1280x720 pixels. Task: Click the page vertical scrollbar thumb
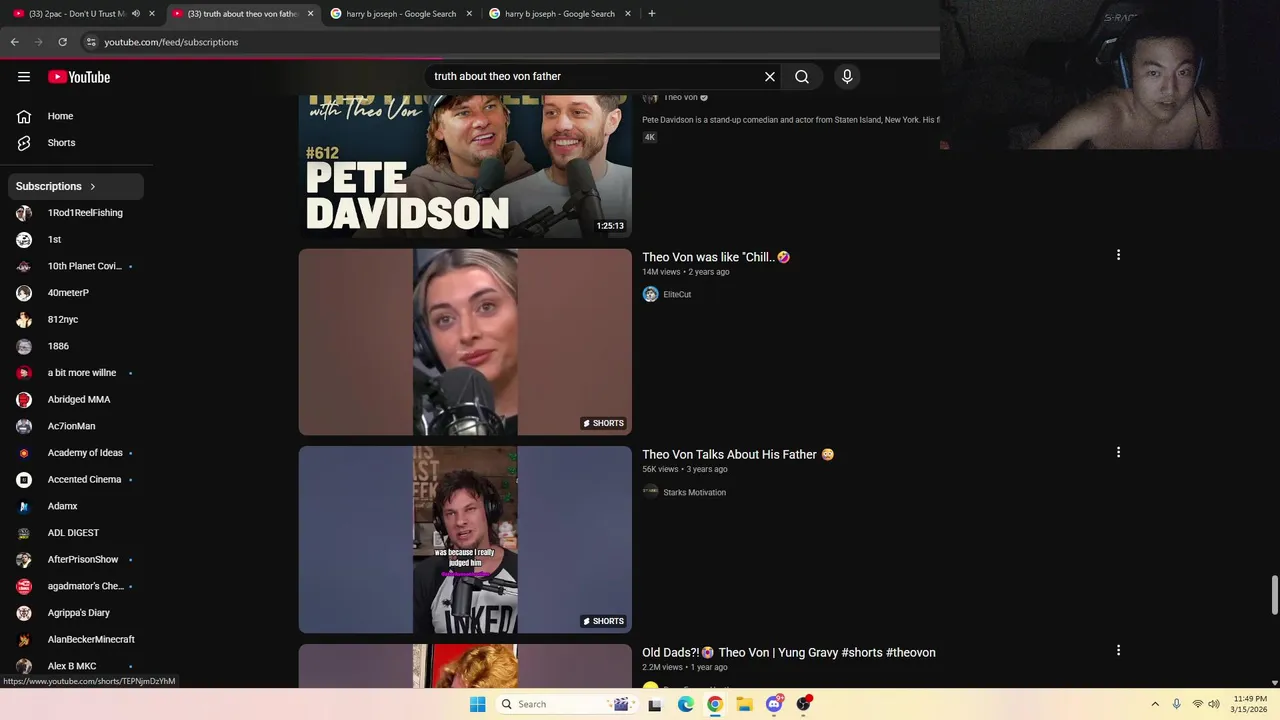coord(1274,596)
